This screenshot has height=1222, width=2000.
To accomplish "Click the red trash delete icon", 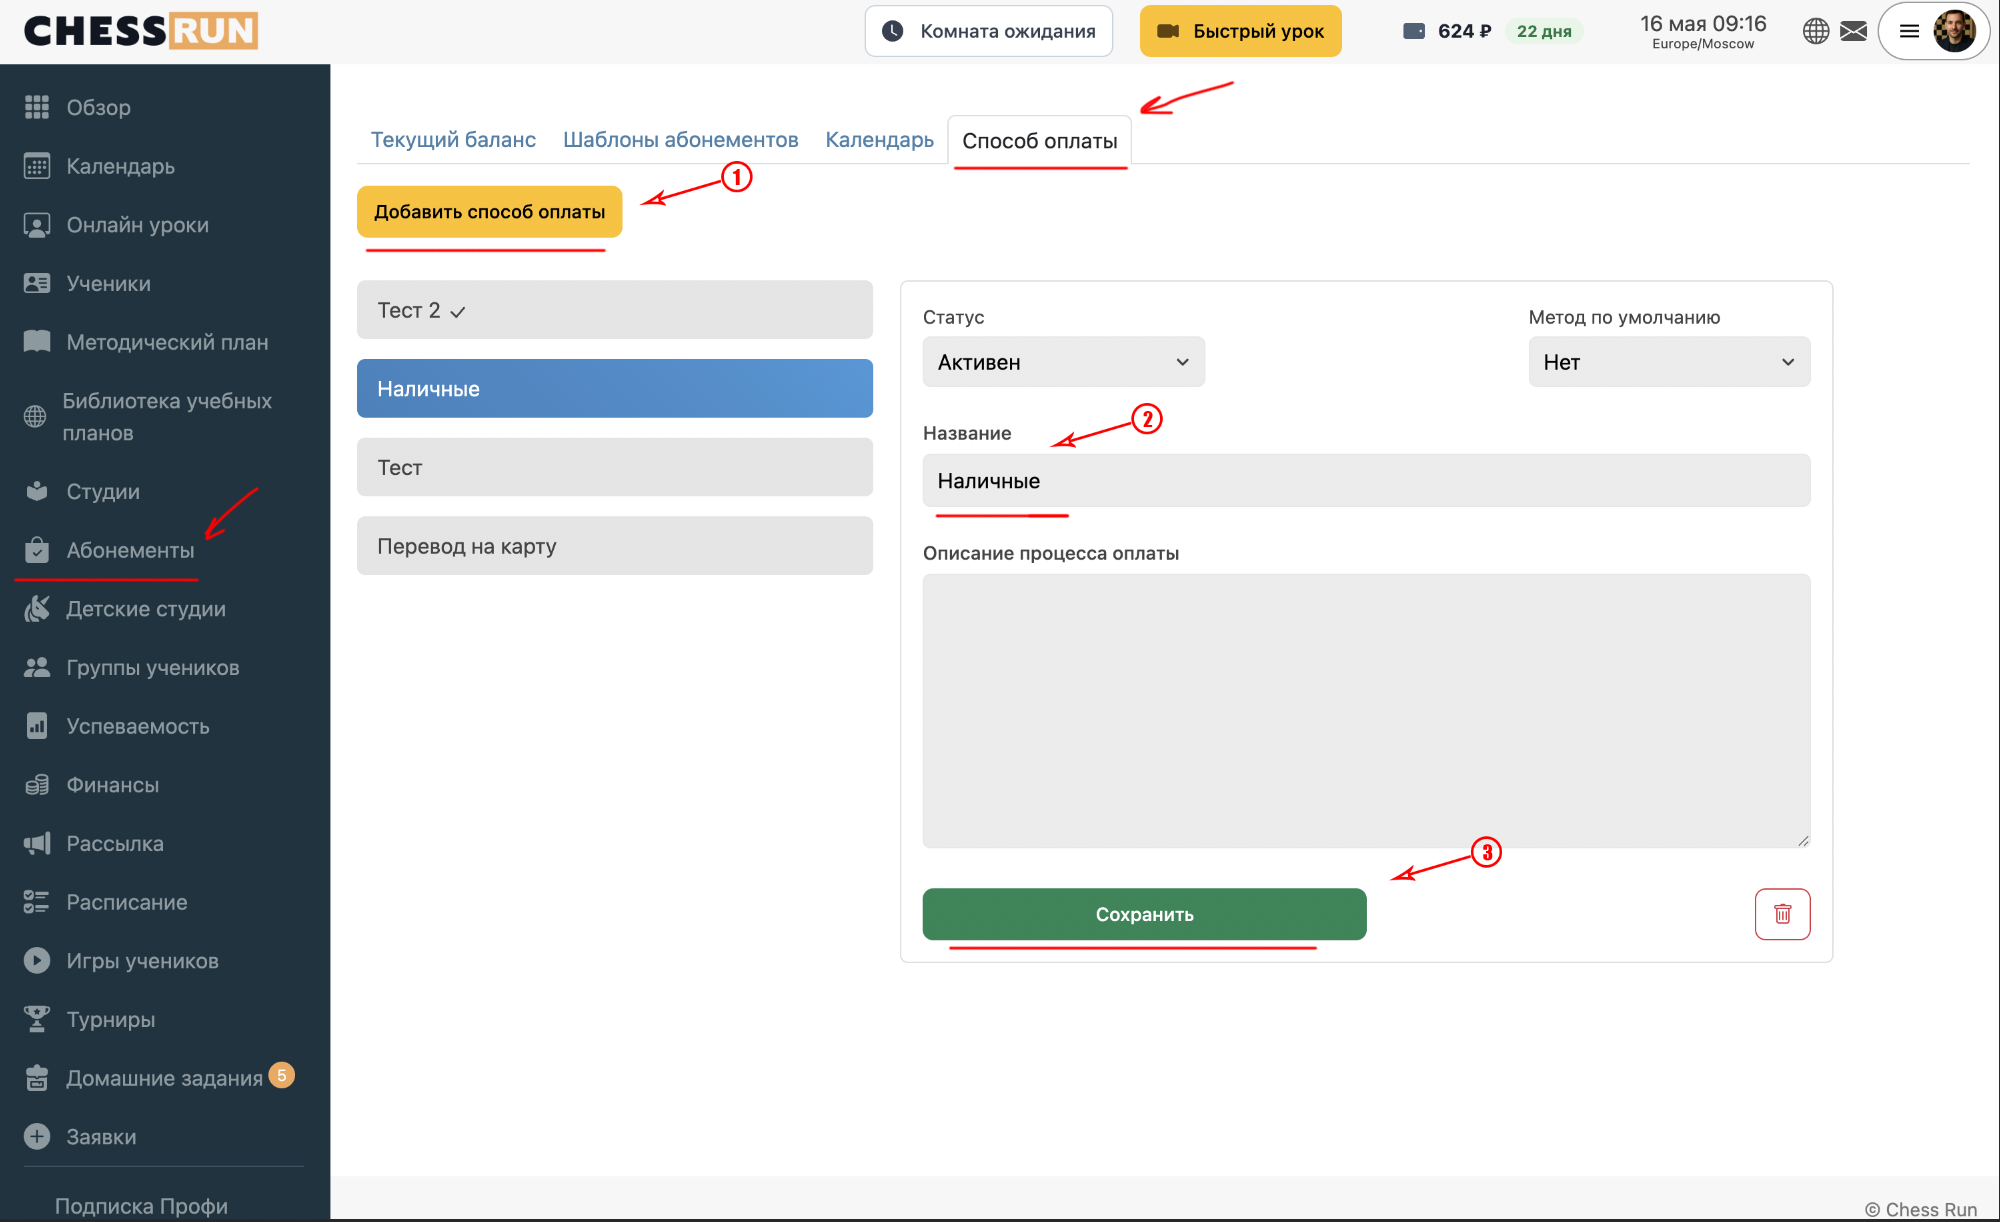I will 1782,914.
